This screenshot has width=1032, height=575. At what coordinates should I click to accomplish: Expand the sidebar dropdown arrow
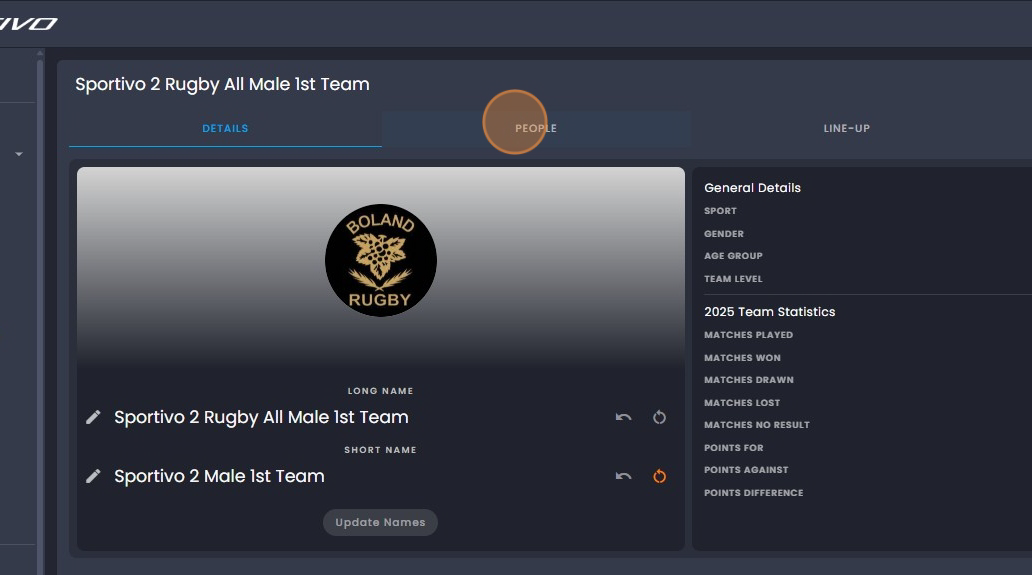pos(19,154)
